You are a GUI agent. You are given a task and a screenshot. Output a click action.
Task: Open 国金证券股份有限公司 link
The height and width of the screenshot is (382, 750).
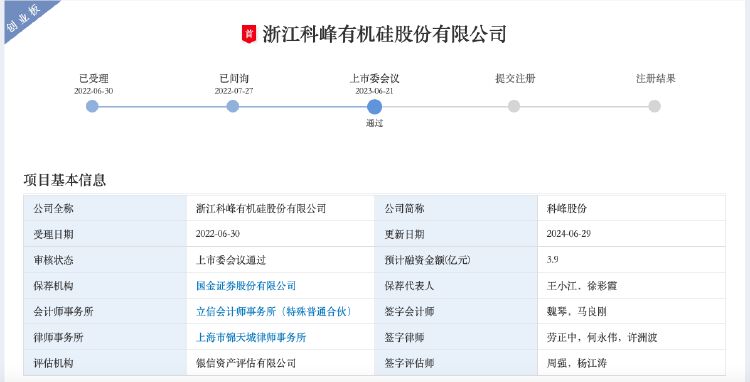click(246, 286)
